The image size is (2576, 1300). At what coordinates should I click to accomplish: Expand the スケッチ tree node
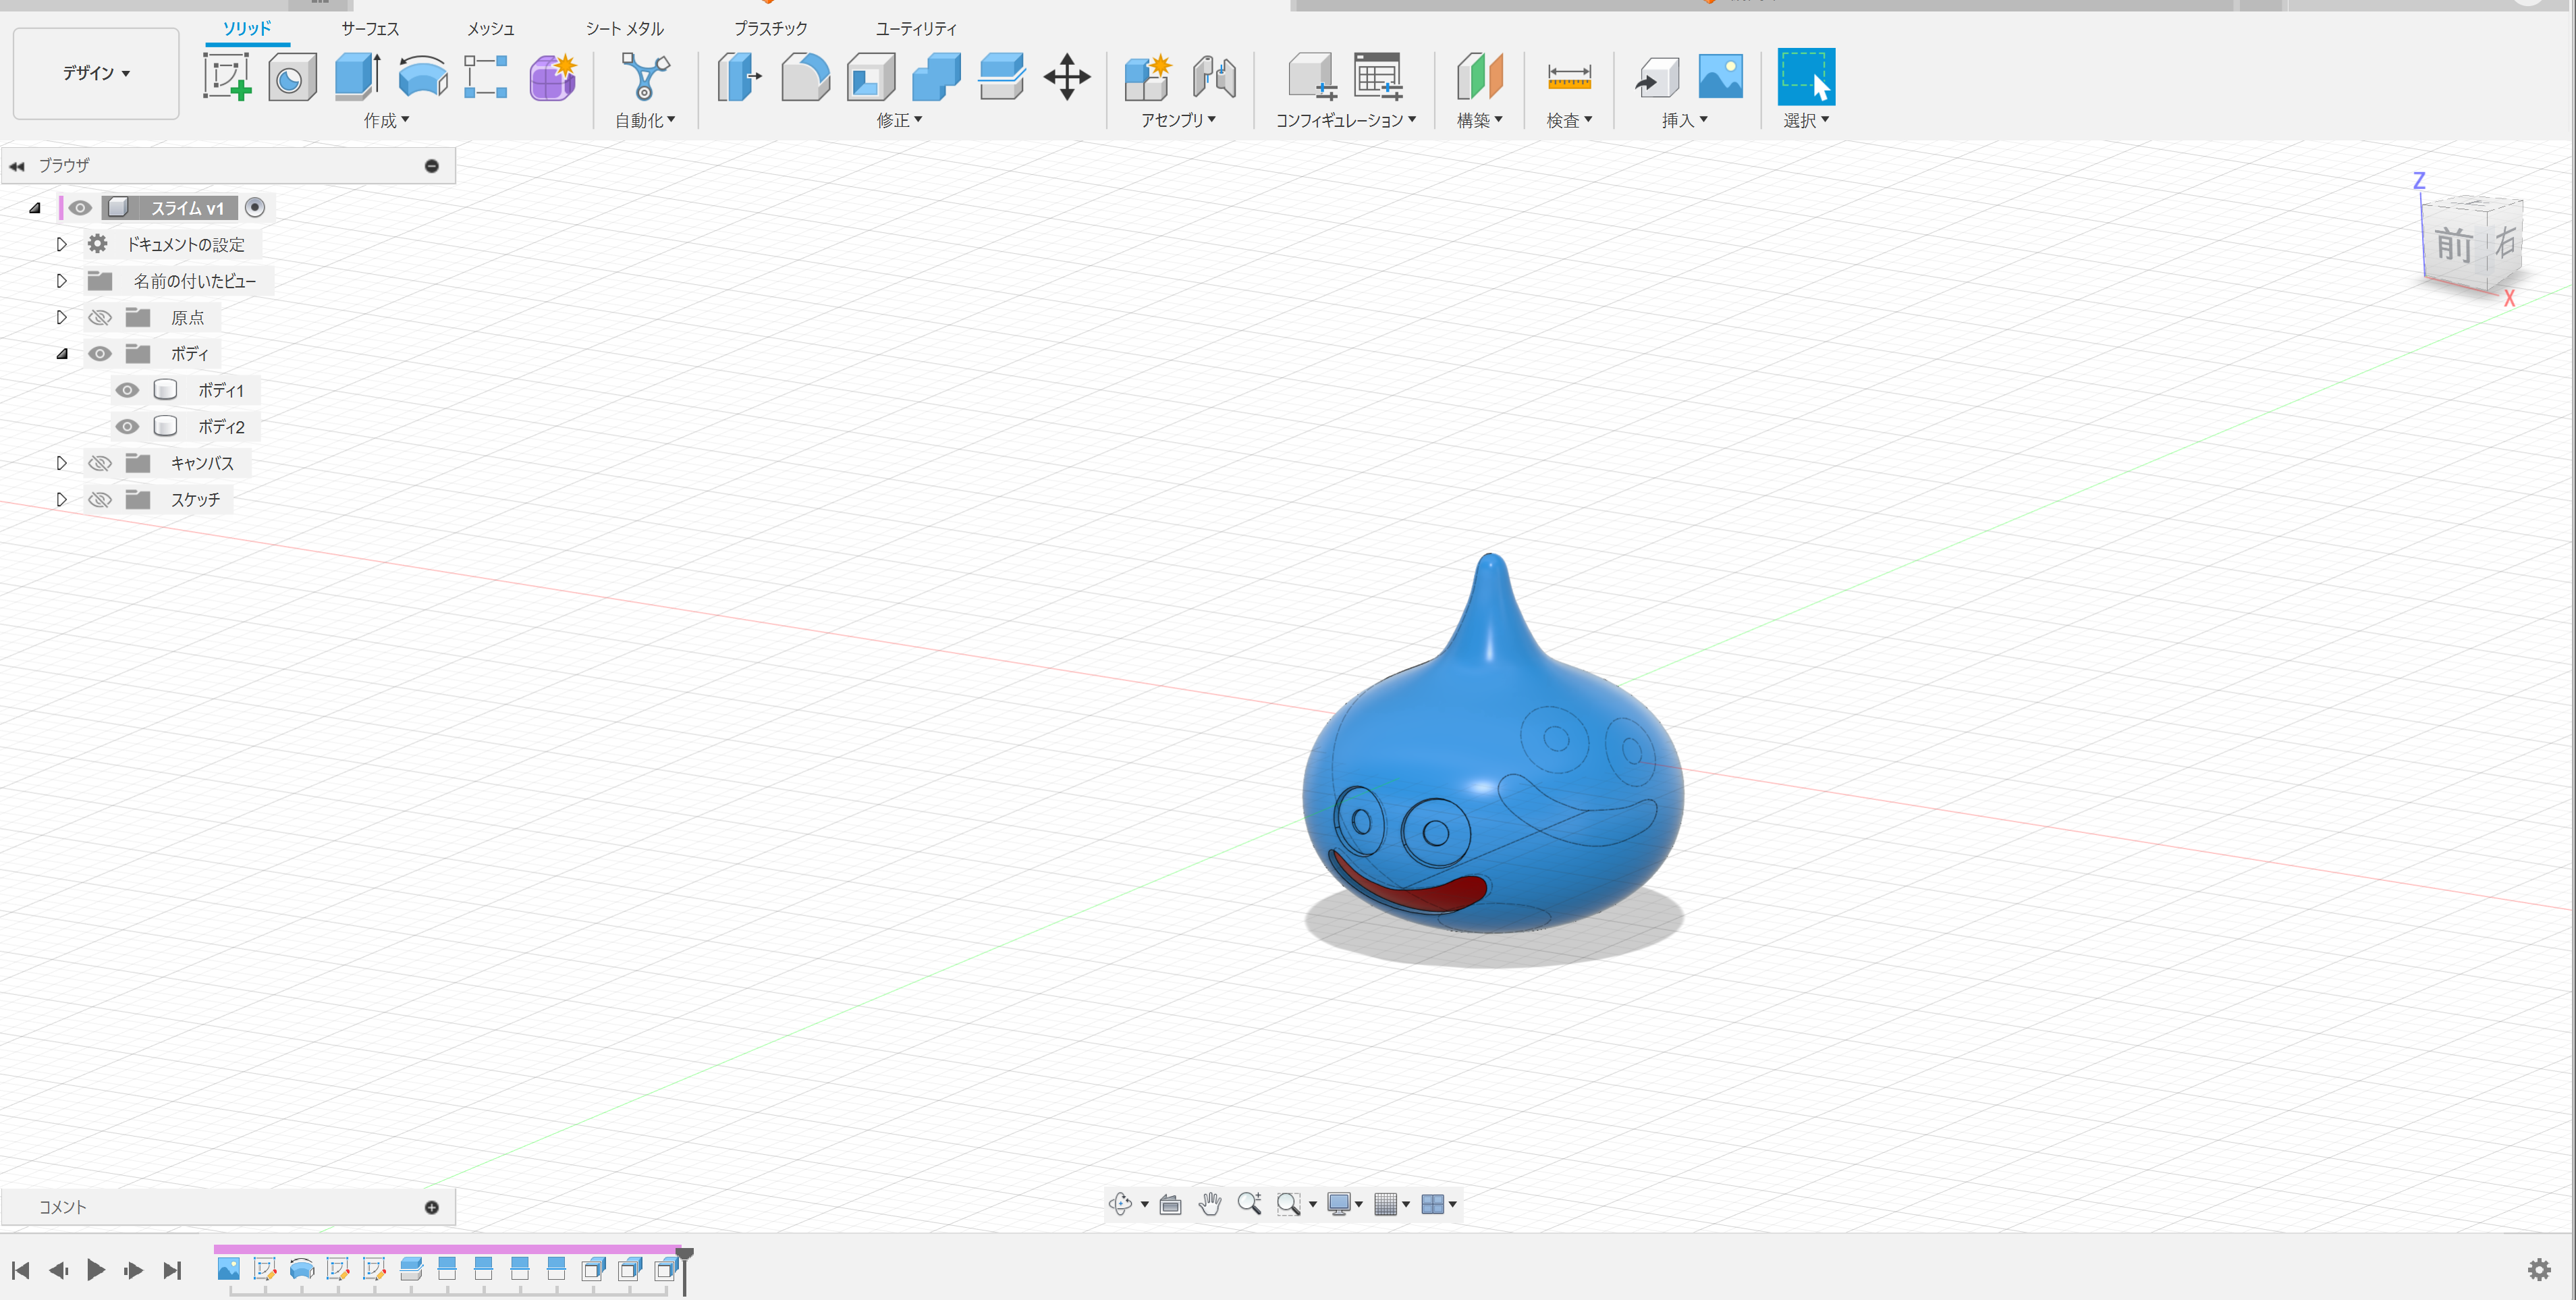(x=62, y=499)
